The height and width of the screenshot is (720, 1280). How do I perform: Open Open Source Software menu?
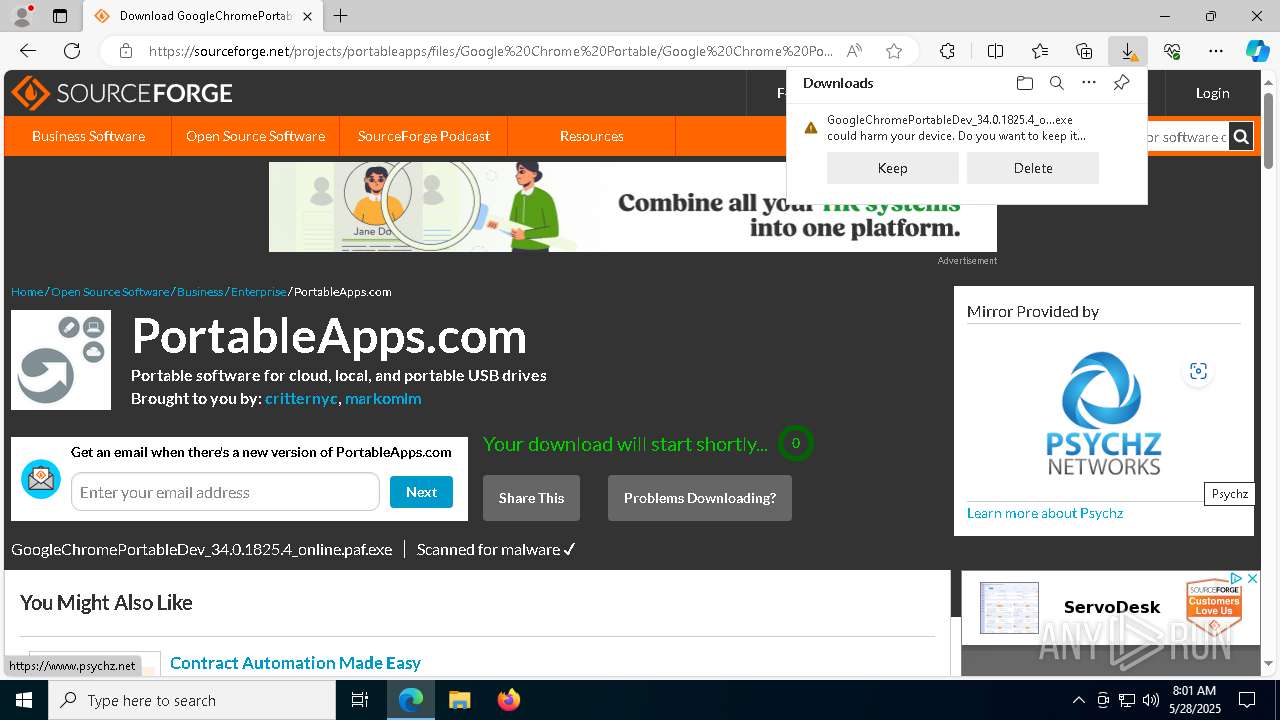255,136
